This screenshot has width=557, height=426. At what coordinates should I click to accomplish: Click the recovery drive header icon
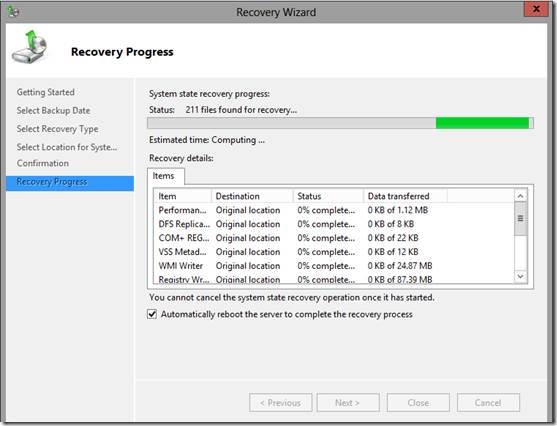point(29,47)
